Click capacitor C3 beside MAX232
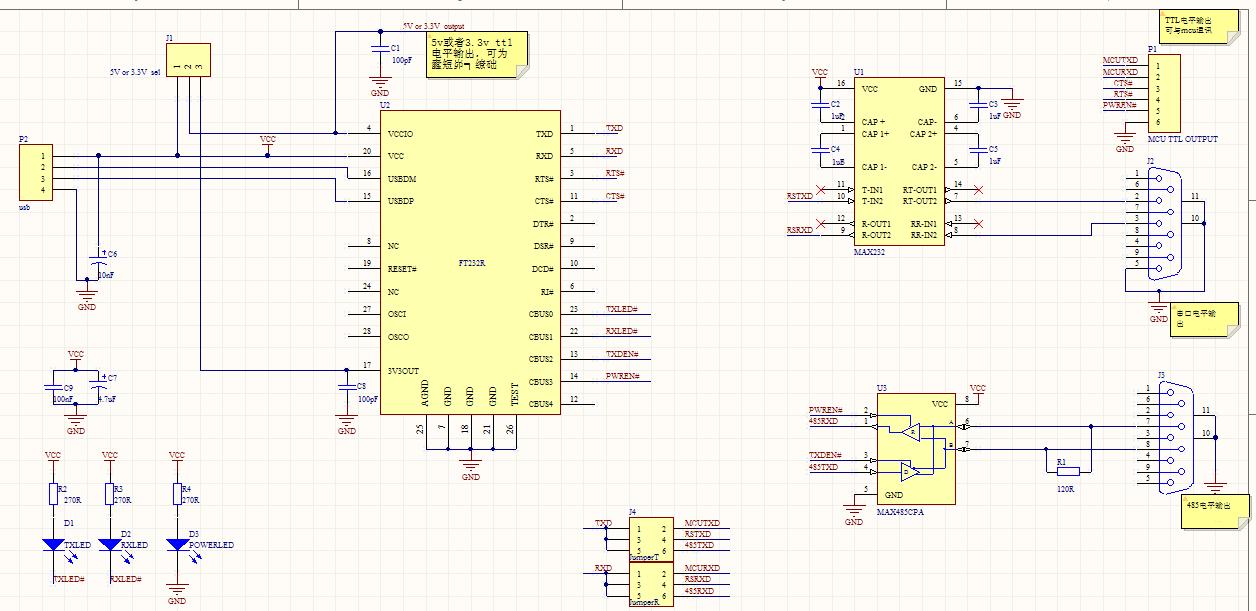 [x=978, y=104]
